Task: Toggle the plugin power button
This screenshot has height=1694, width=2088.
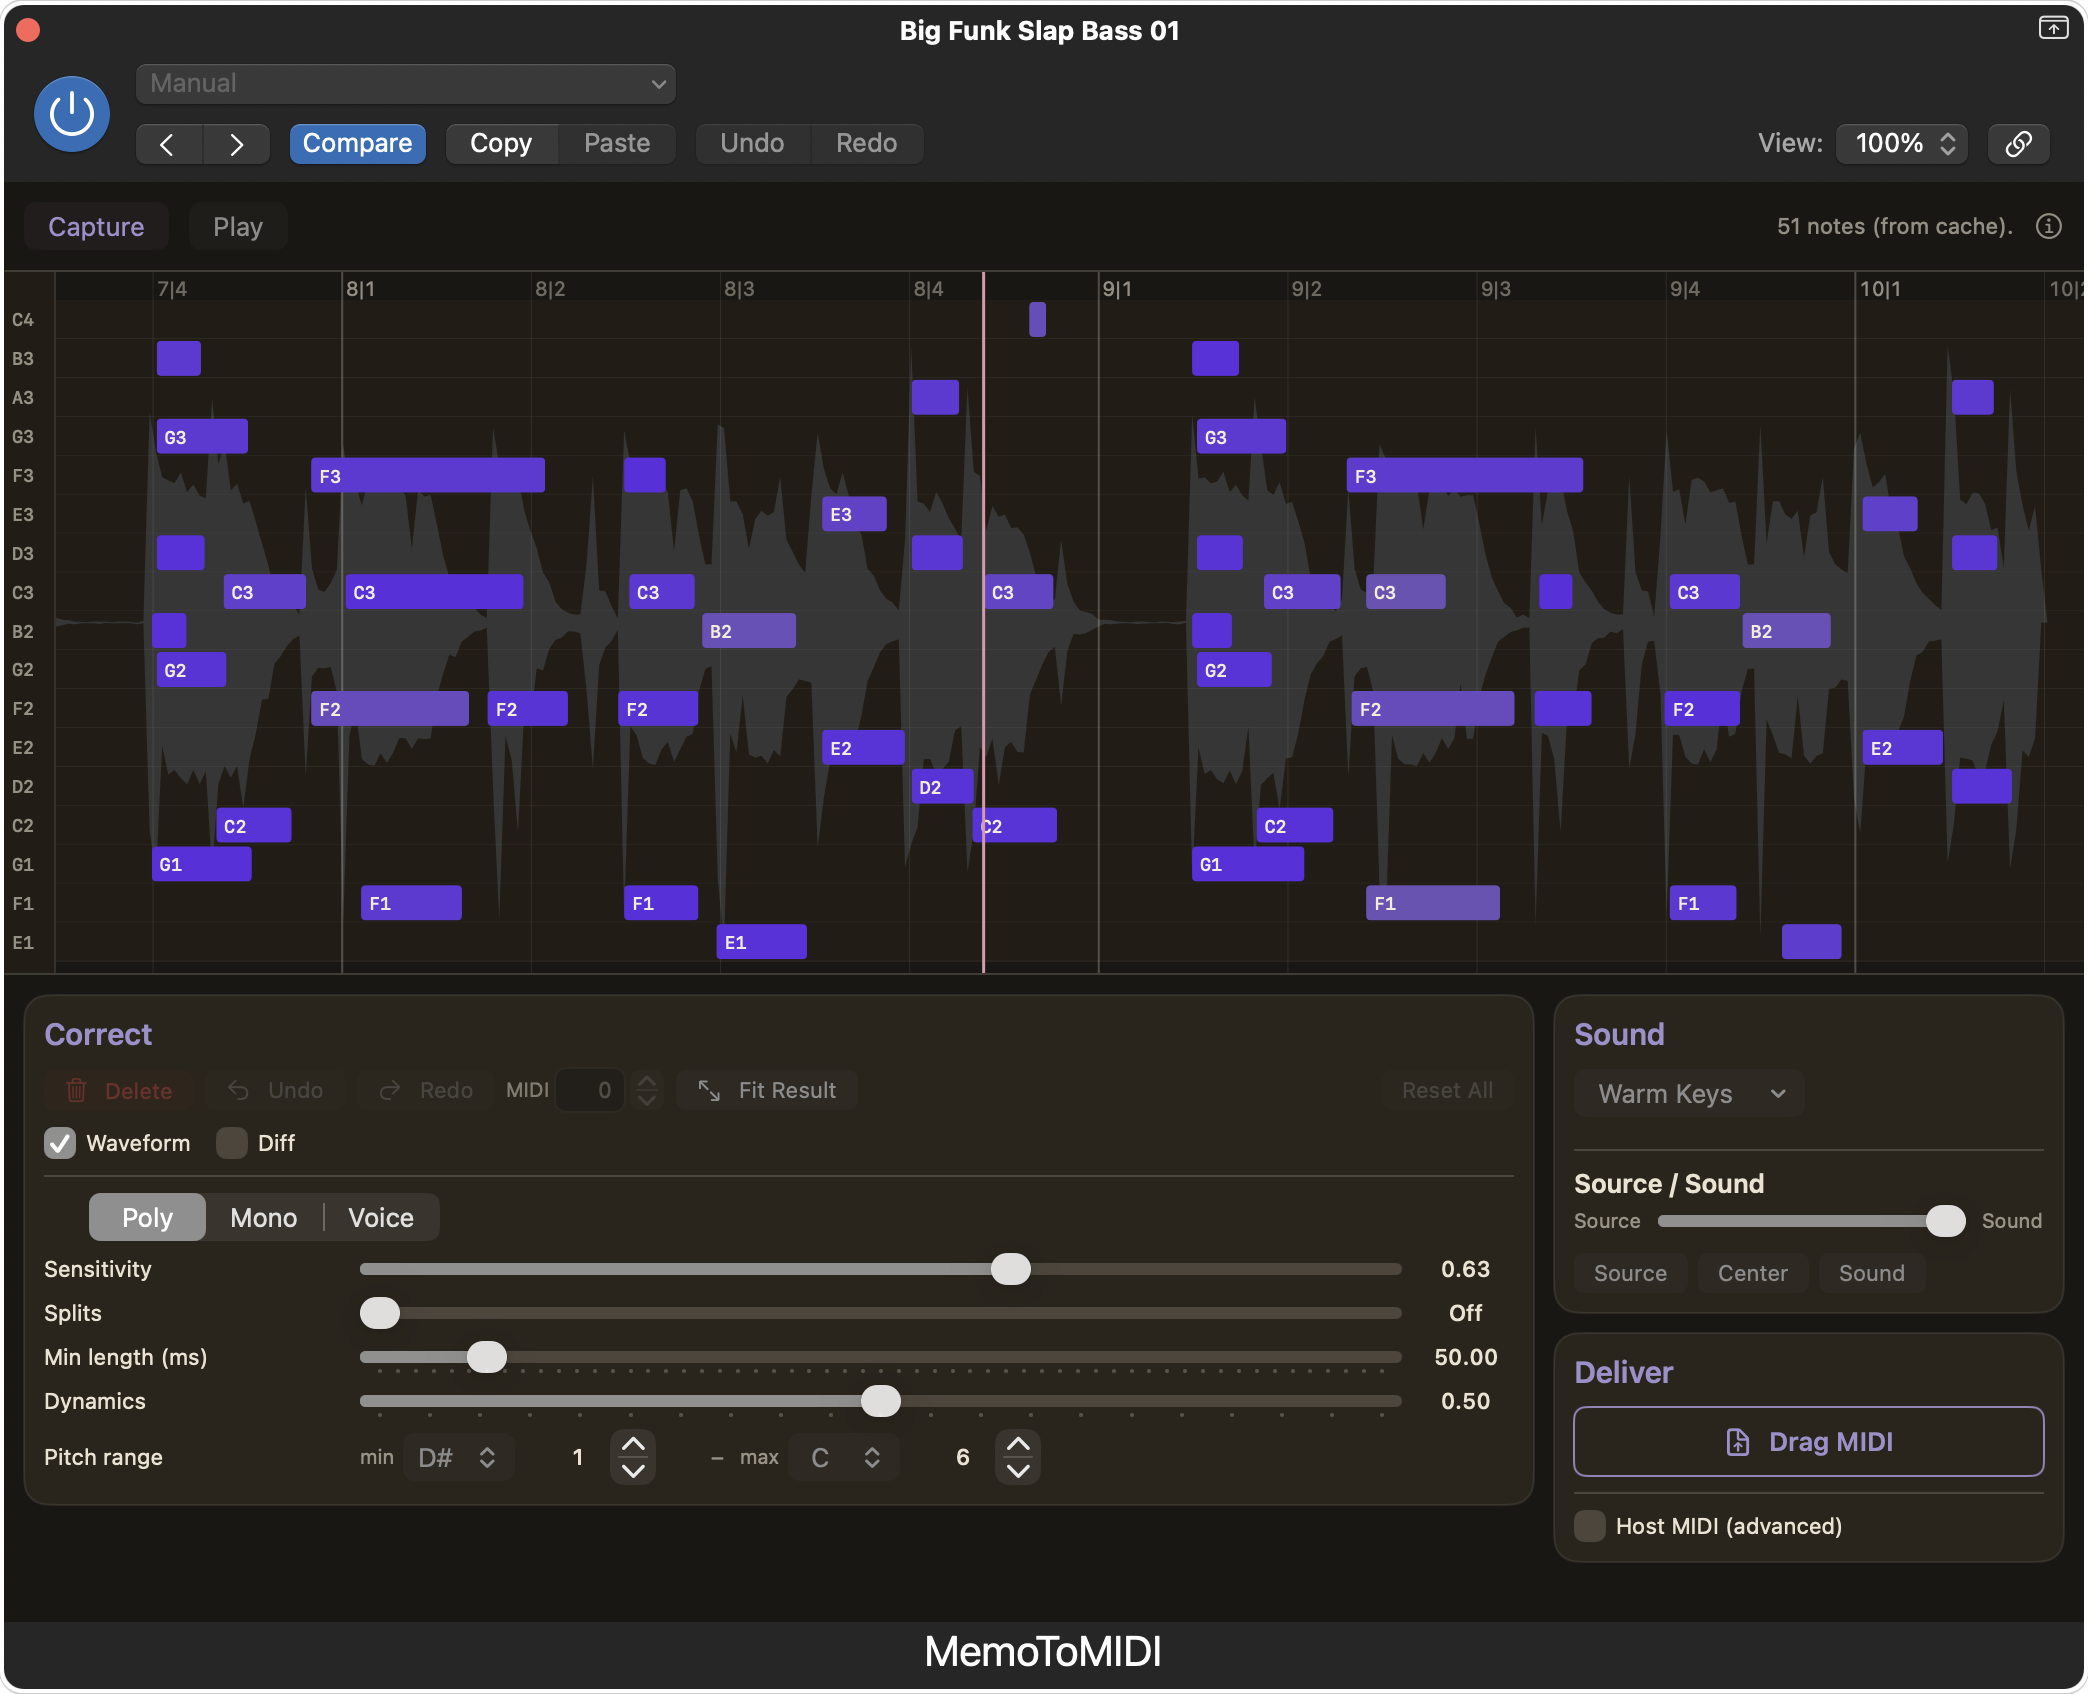Action: click(x=72, y=114)
